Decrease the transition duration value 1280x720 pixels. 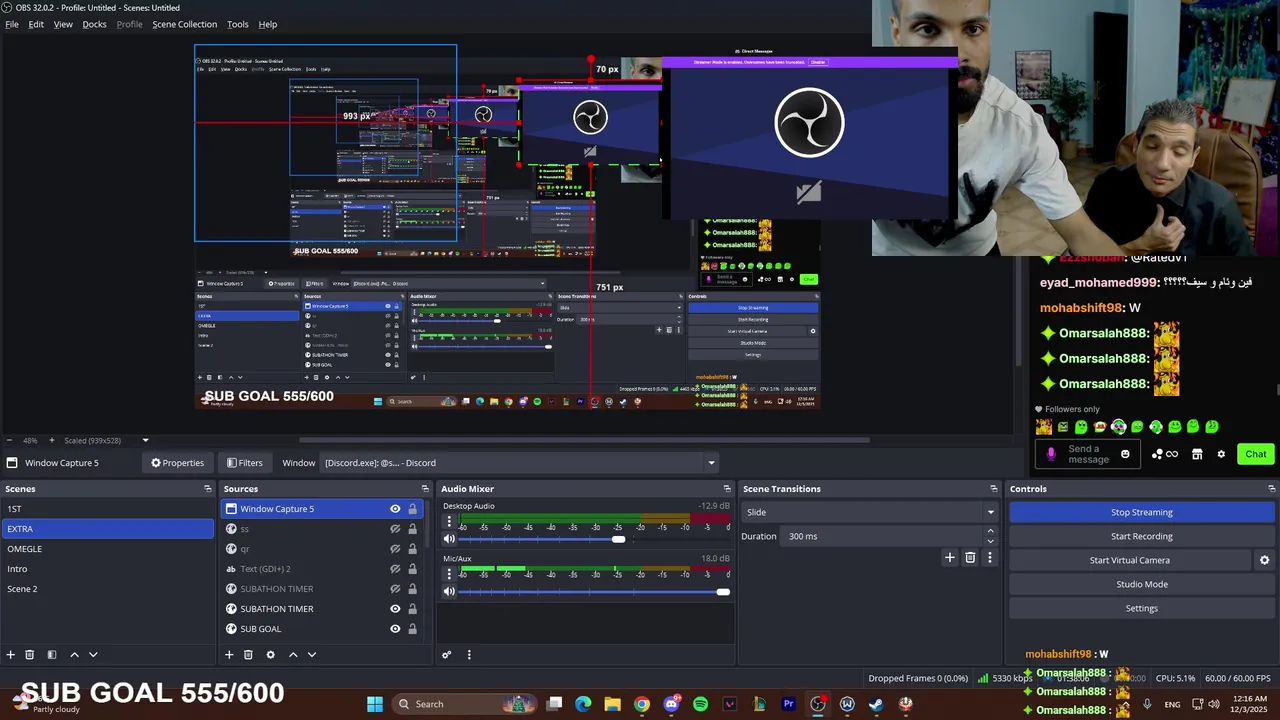[x=991, y=541]
